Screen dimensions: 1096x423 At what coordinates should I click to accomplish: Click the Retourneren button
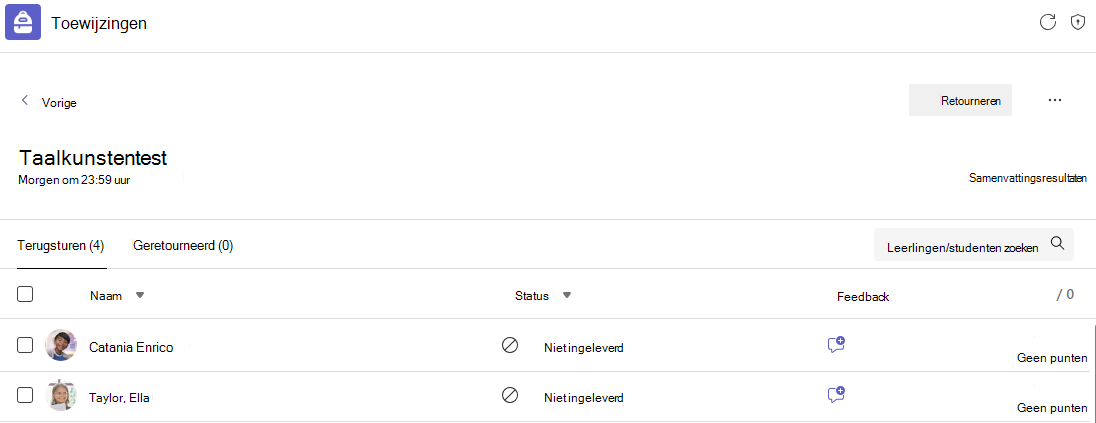[960, 100]
